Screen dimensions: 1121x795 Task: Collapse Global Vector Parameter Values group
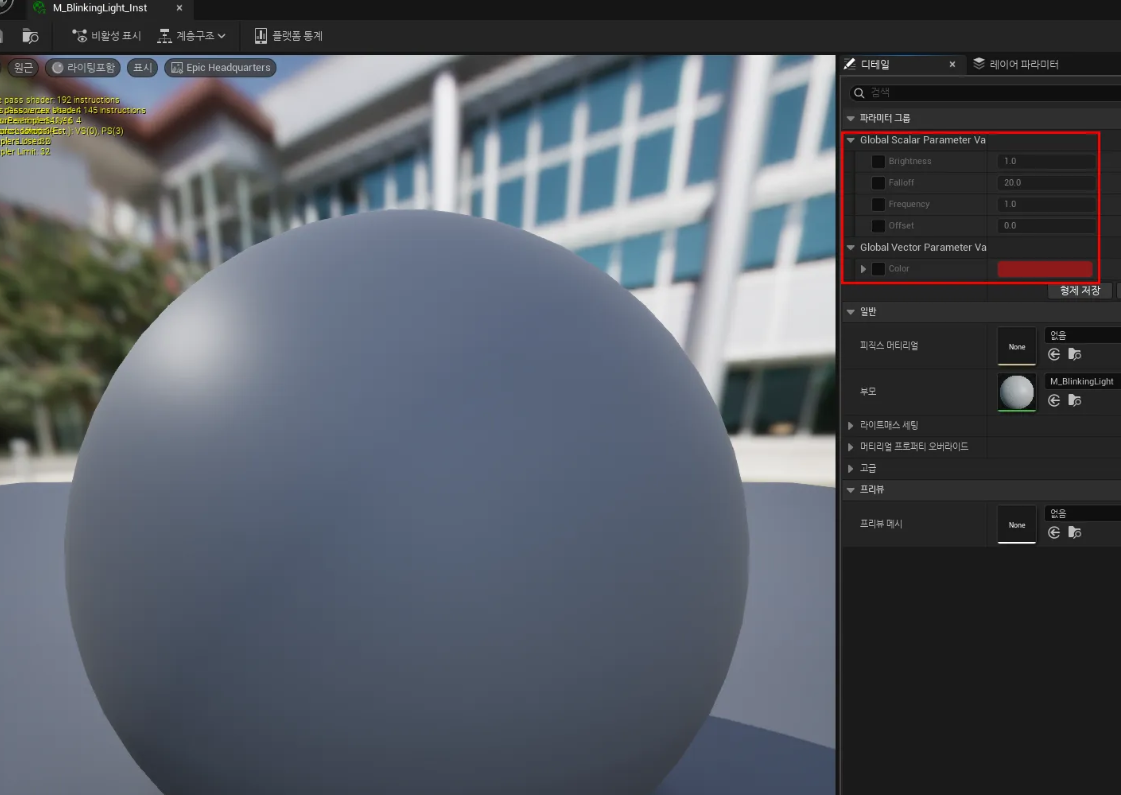pos(850,247)
